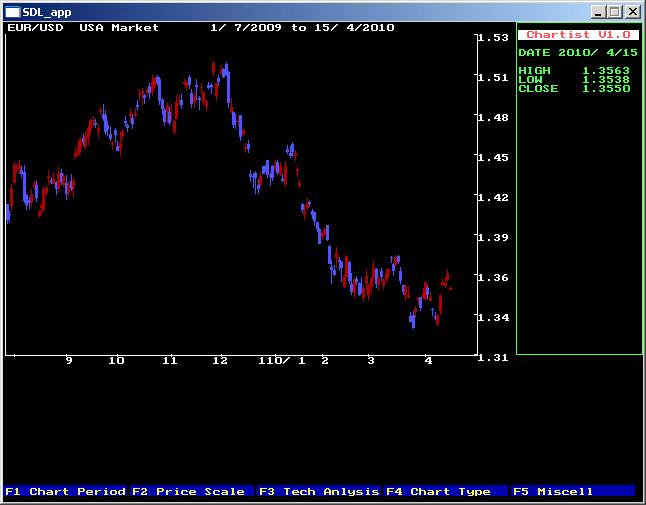Close the SDL_app window
This screenshot has width=646, height=505.
click(x=632, y=12)
